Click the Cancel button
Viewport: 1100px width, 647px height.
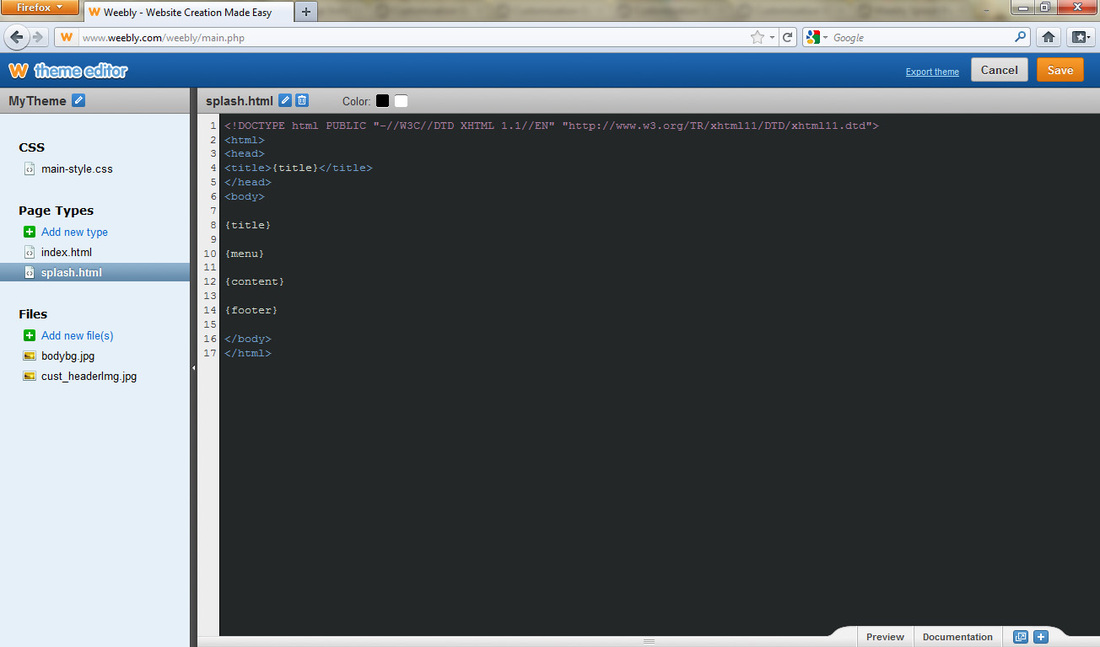[x=999, y=70]
